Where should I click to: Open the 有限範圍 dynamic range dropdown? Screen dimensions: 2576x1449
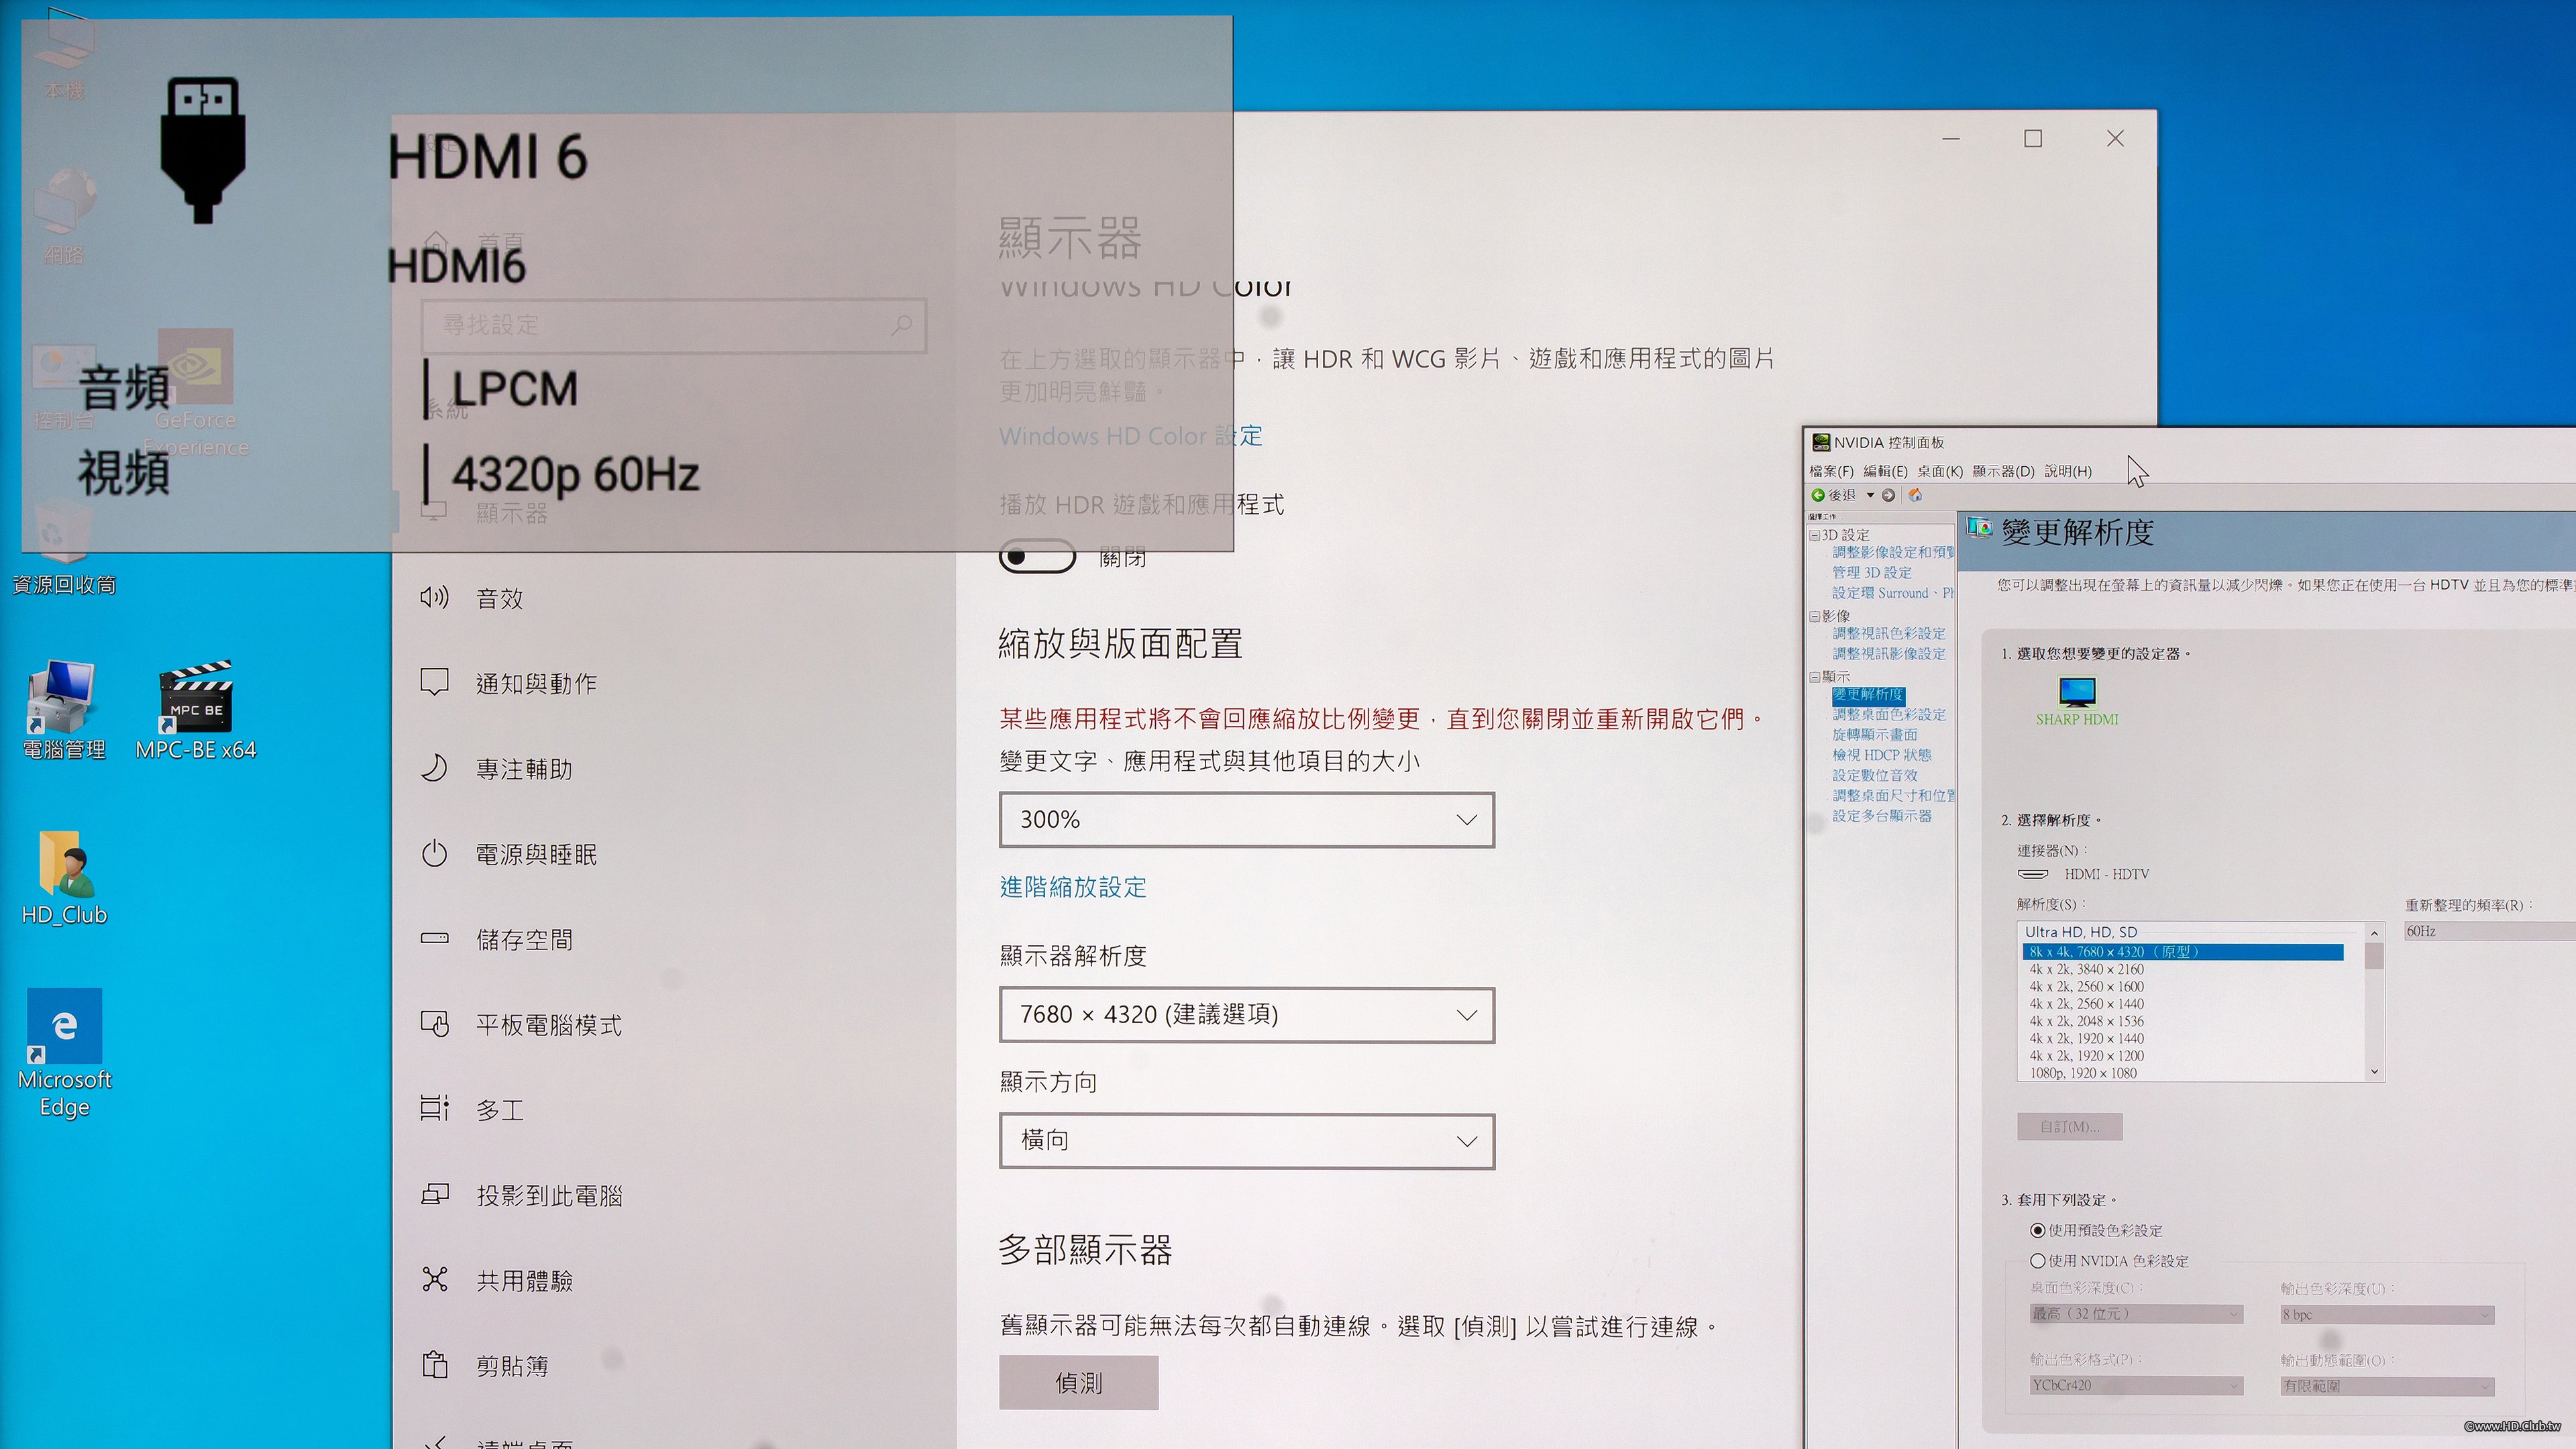[x=2387, y=1387]
